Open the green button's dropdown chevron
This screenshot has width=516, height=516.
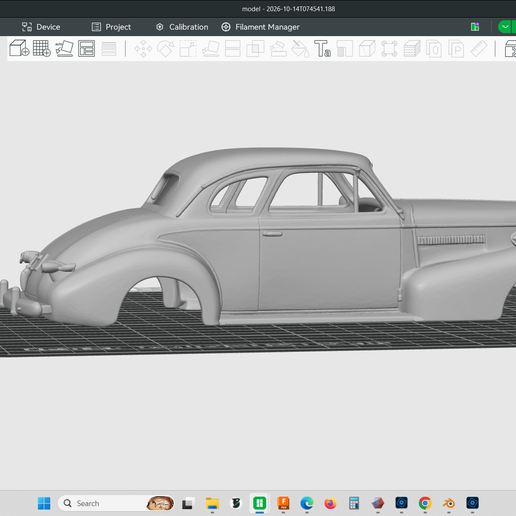coord(505,27)
